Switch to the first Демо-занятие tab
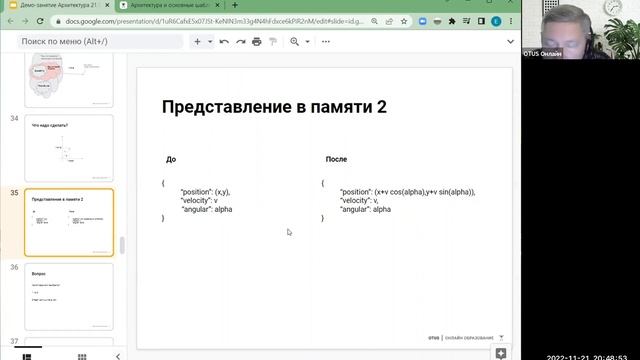The image size is (640, 360). pos(60,5)
